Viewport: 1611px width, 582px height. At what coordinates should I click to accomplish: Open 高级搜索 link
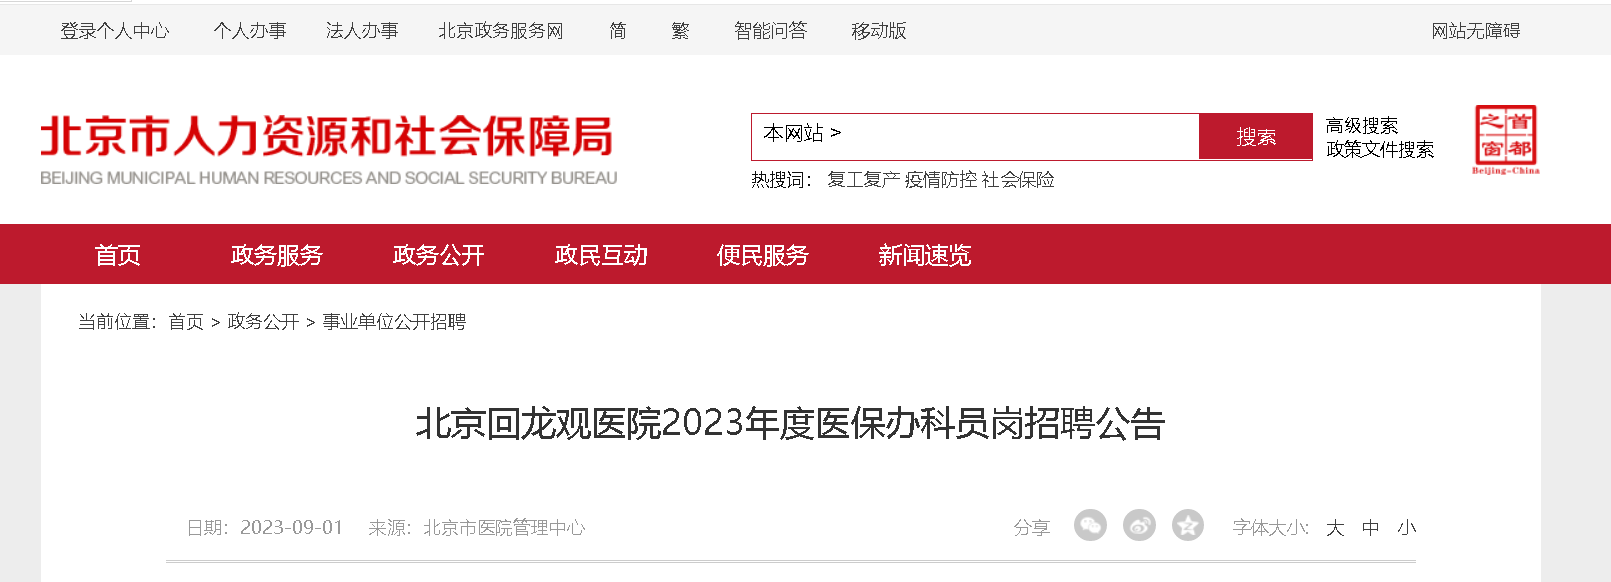(x=1362, y=126)
